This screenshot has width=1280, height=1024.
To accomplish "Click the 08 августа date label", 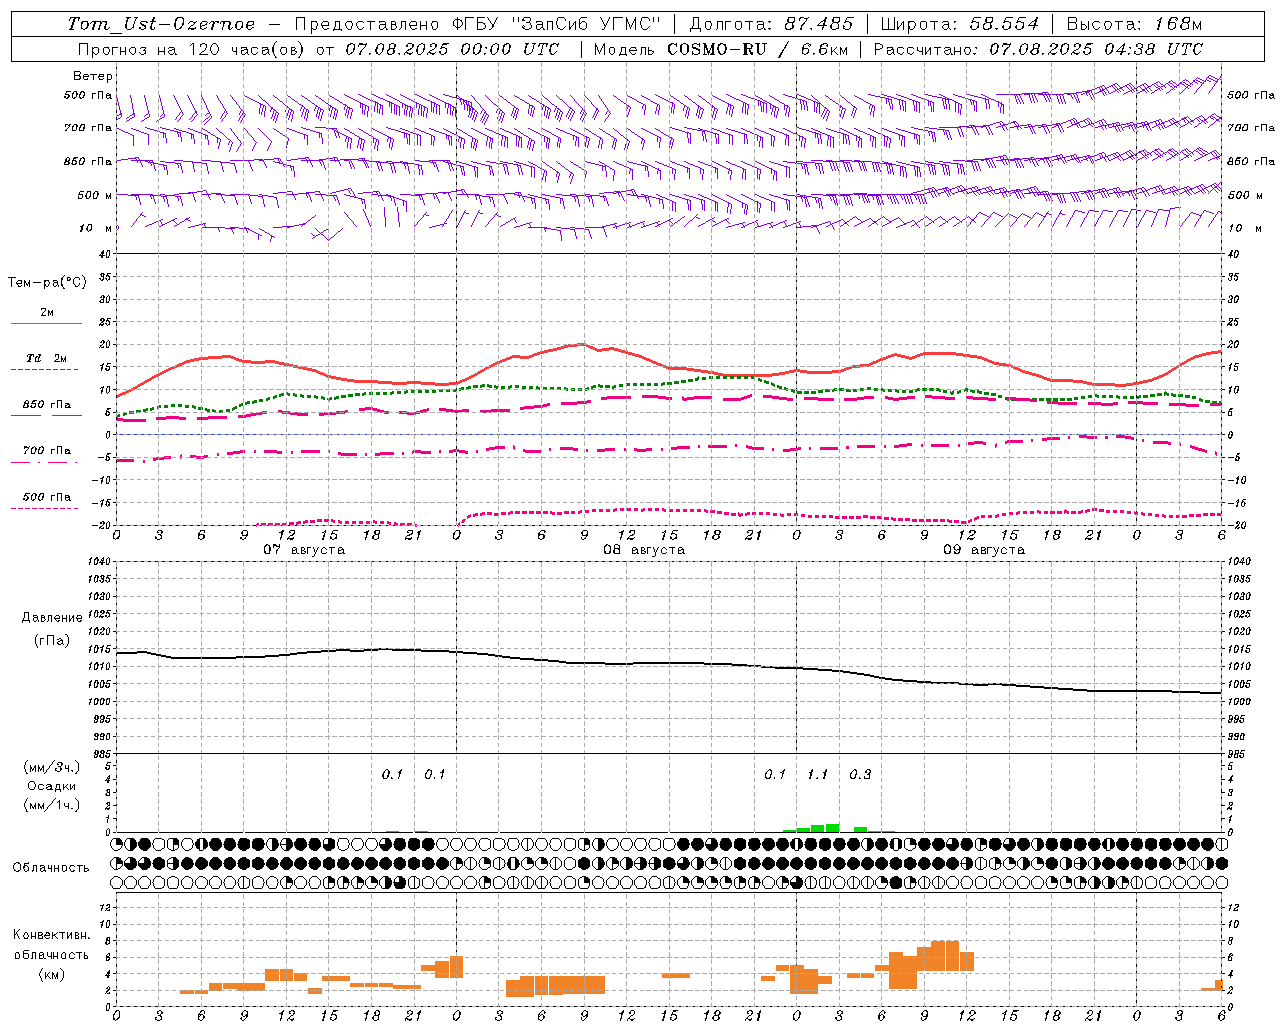I will tap(644, 550).
